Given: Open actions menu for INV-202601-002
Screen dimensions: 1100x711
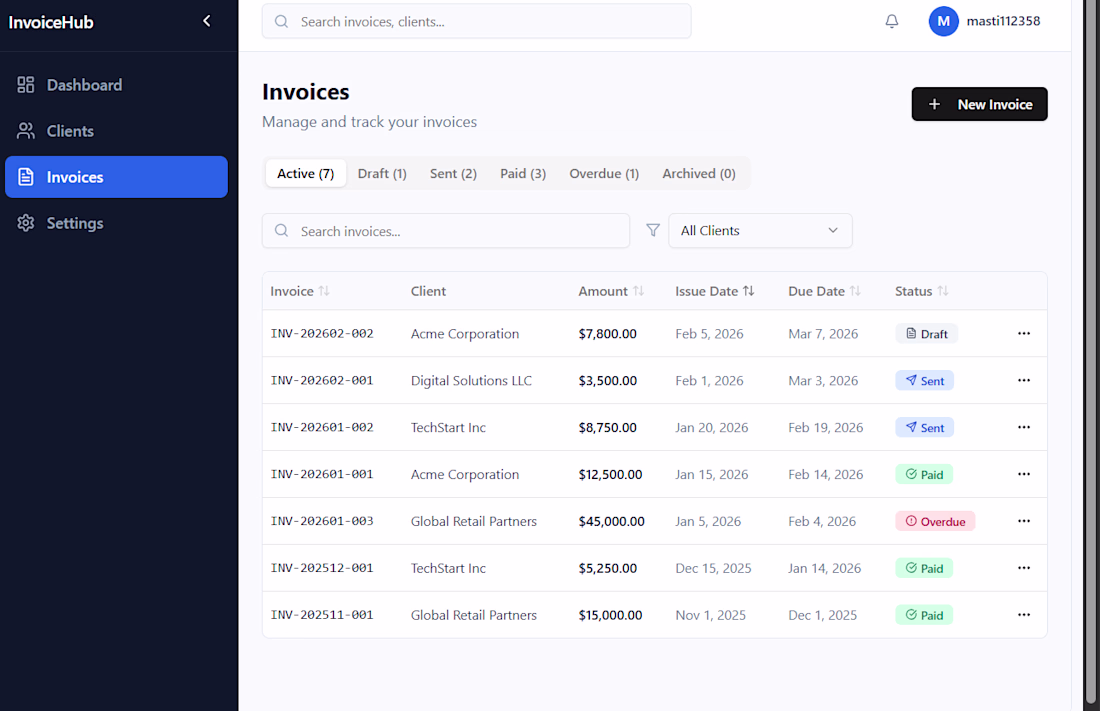Looking at the screenshot, I should (1024, 427).
